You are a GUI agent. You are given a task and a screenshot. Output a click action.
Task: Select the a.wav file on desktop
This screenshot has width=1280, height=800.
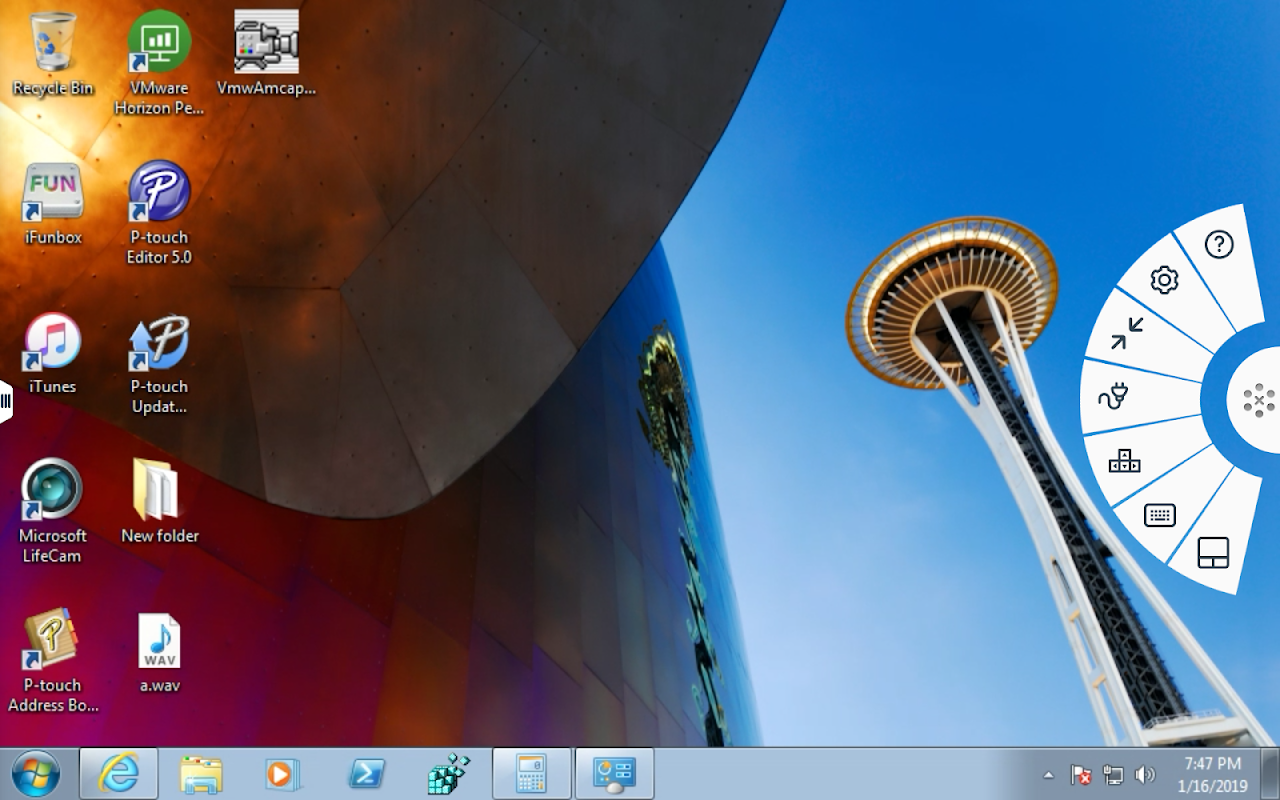click(159, 654)
